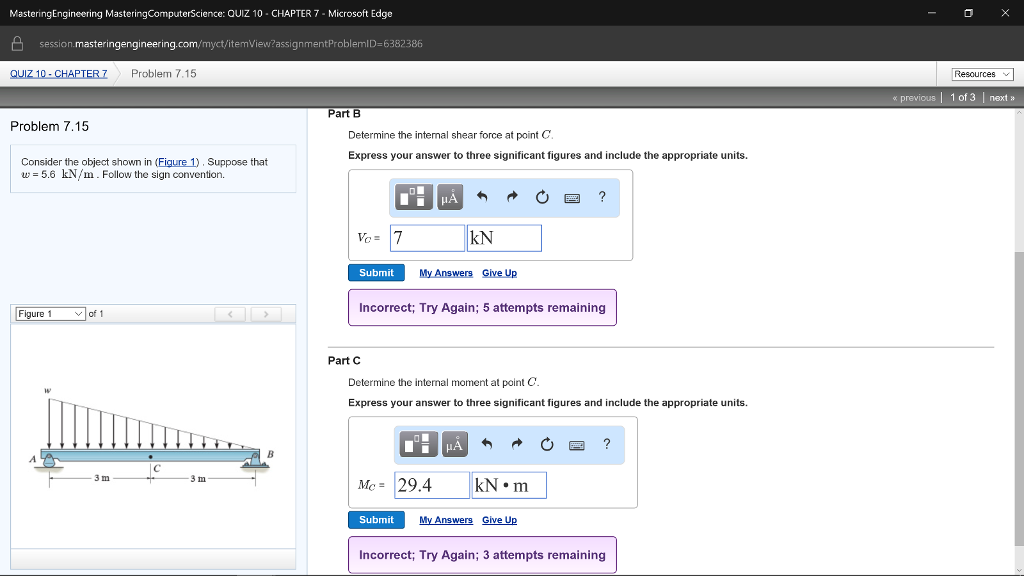Image resolution: width=1024 pixels, height=576 pixels.
Task: Open the help question mark in Part C
Action: [x=606, y=445]
